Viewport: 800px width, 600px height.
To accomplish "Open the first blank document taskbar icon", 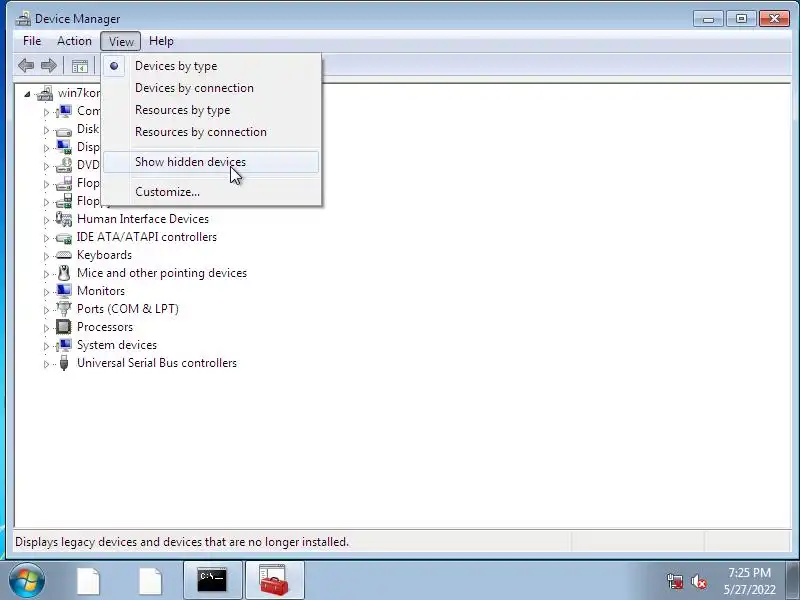I will point(88,581).
